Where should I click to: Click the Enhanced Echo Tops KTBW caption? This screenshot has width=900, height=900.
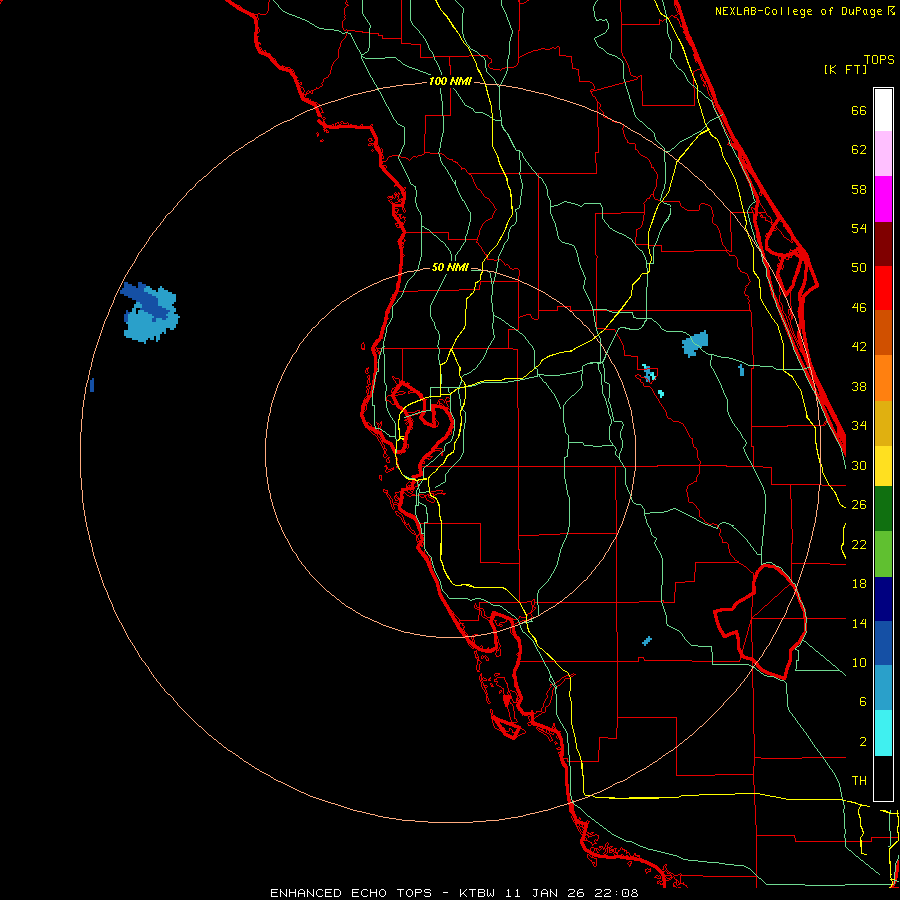point(454,893)
